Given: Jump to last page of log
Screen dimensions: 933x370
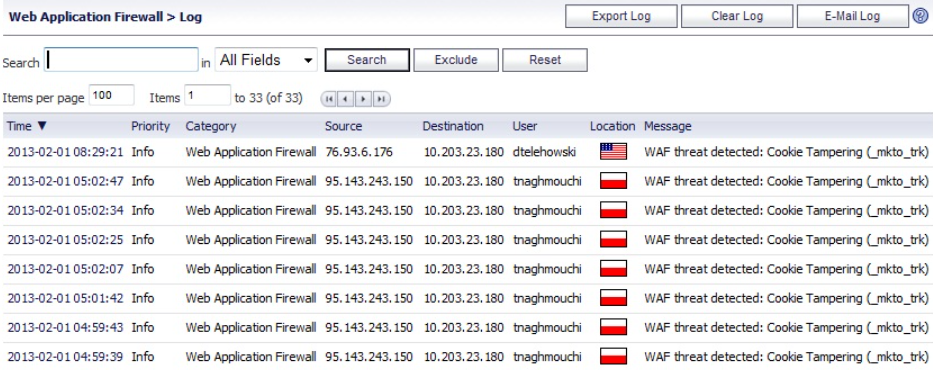Looking at the screenshot, I should click(x=381, y=99).
